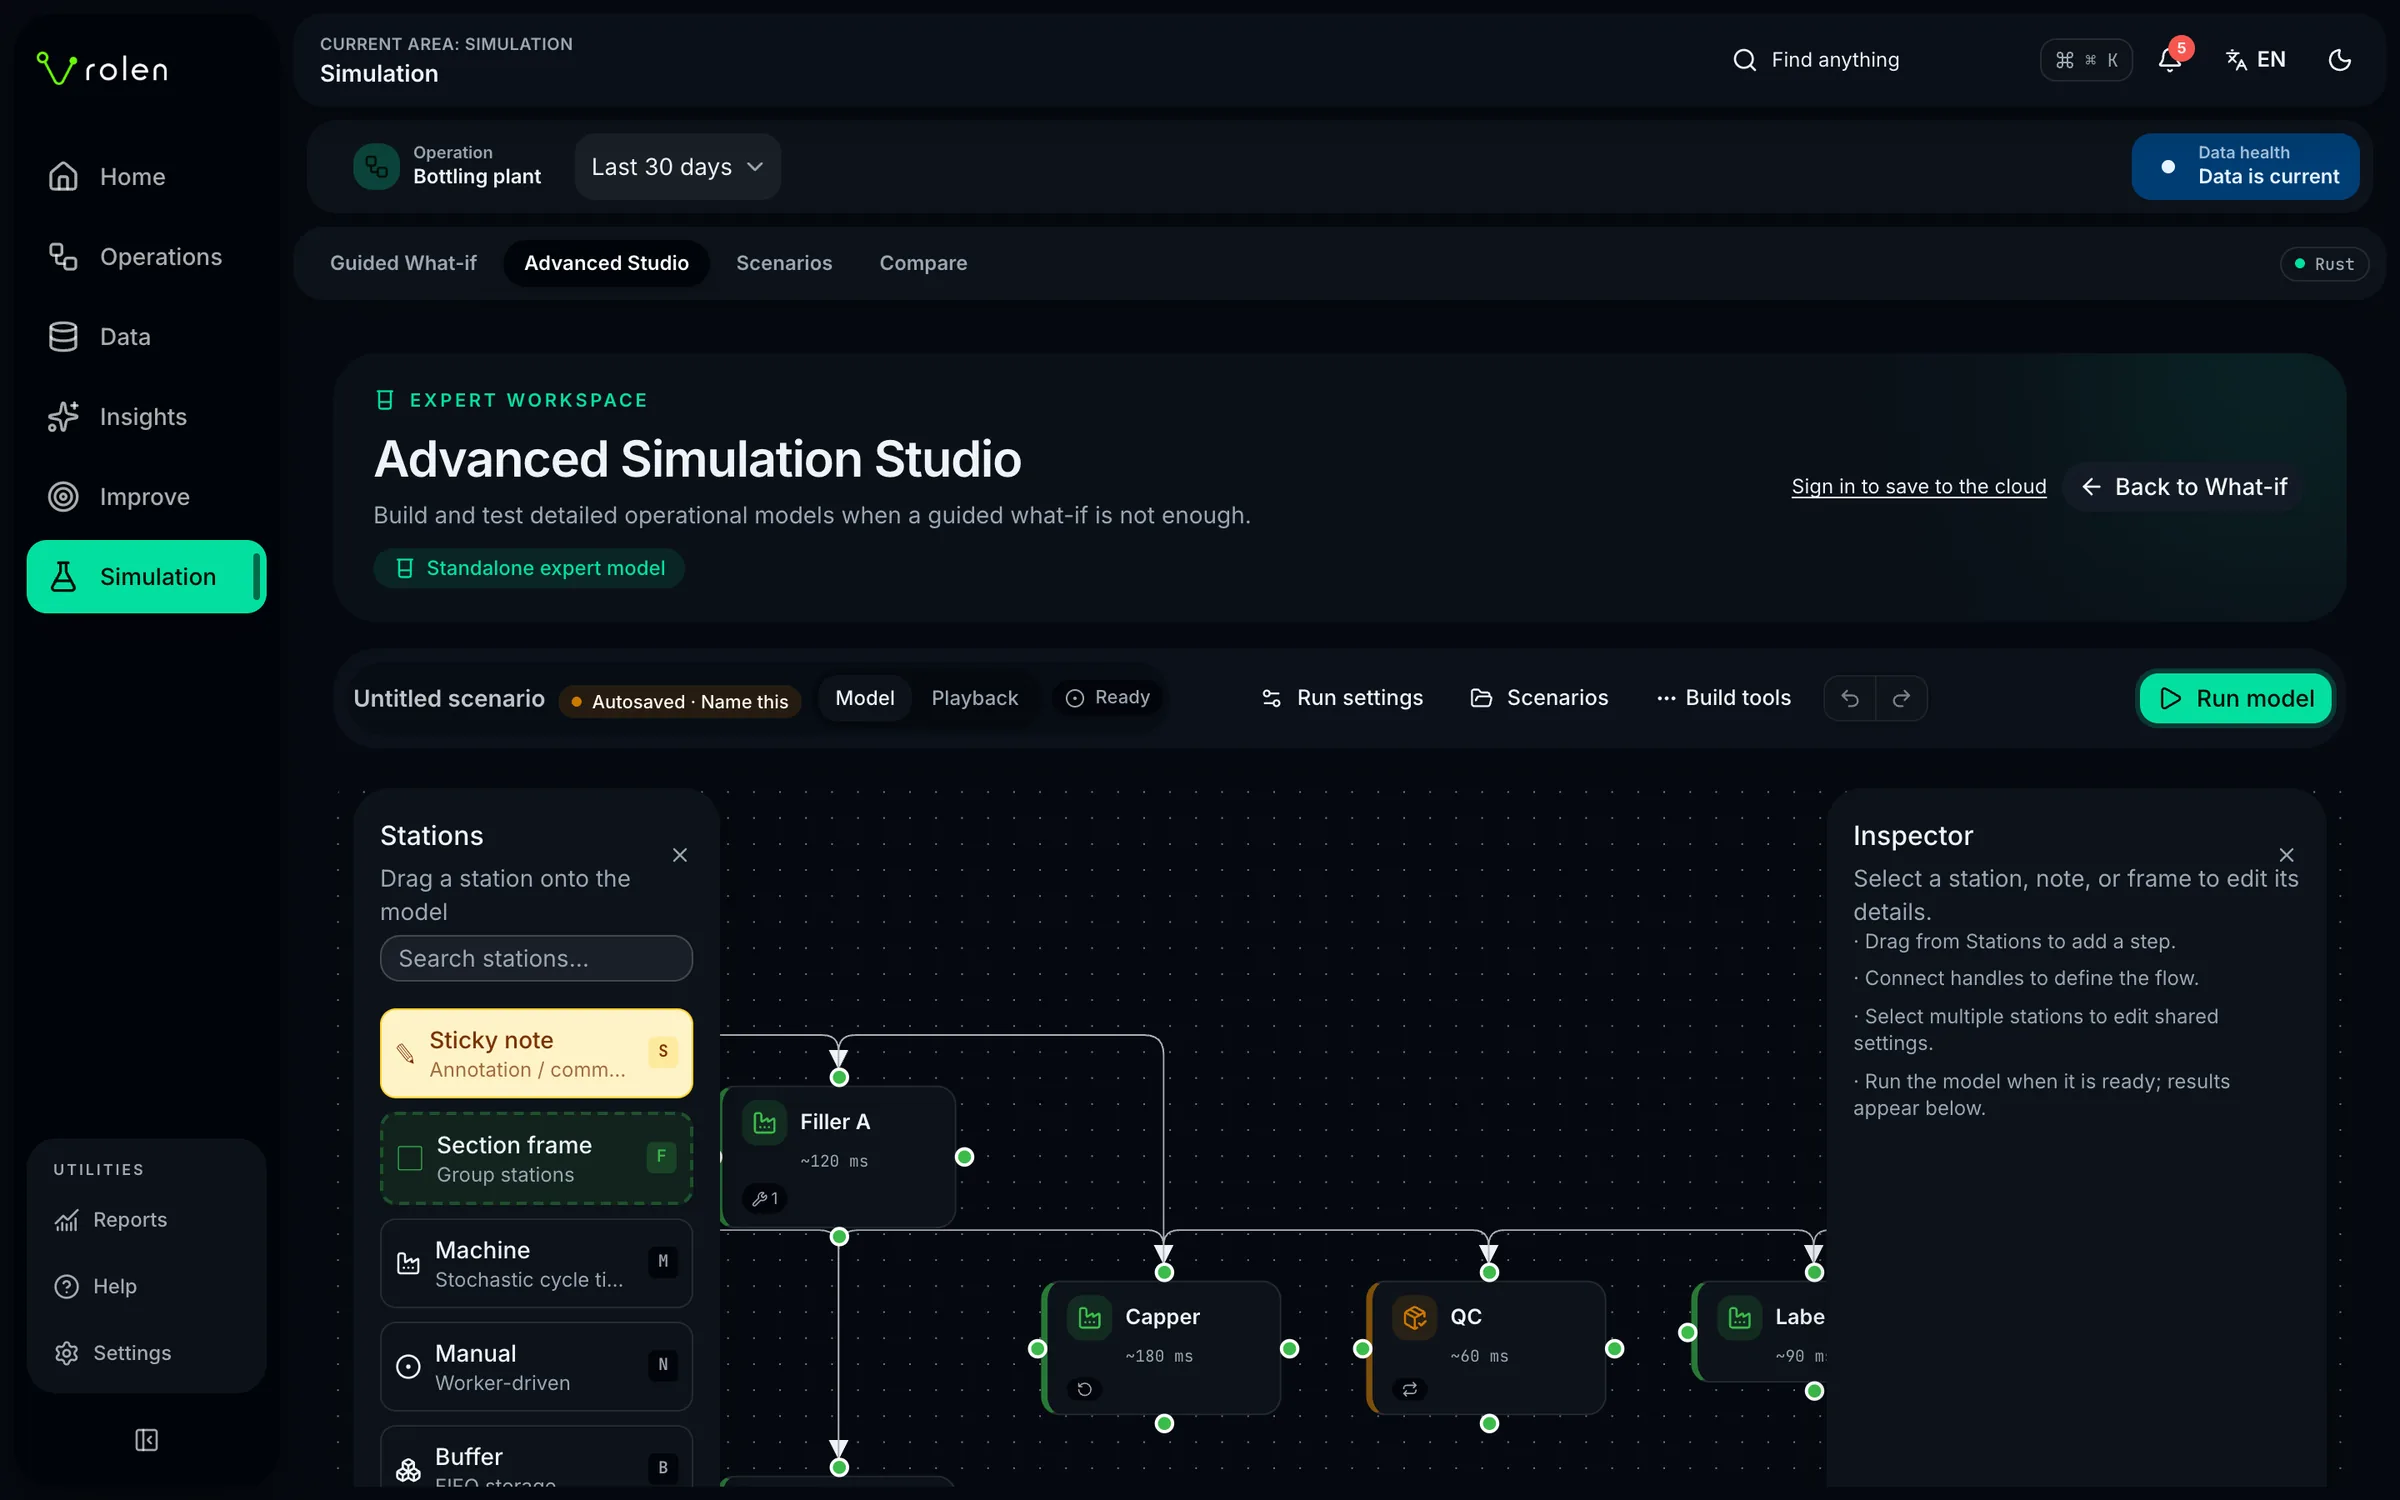Switch to the Scenarios tab
The width and height of the screenshot is (2400, 1500).
click(784, 263)
